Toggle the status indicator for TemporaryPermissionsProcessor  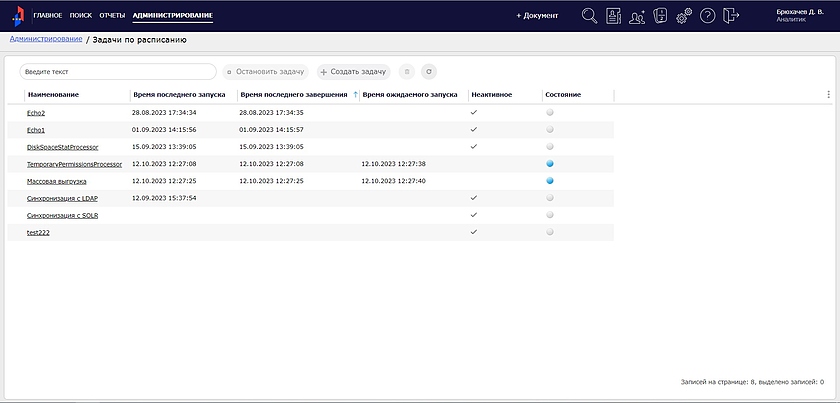point(550,163)
